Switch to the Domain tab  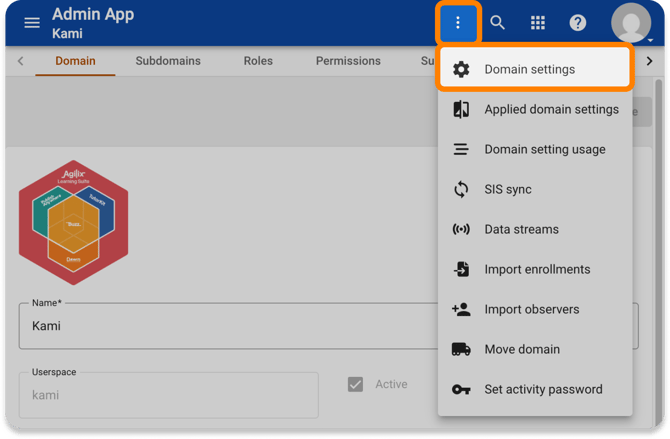[75, 61]
